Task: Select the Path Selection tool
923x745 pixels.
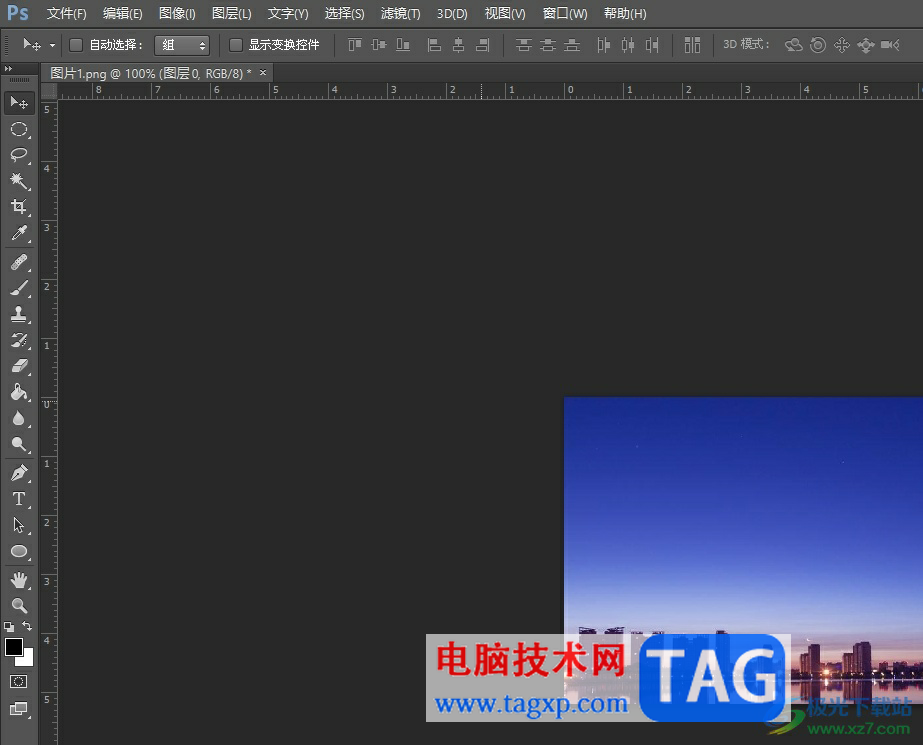Action: pyautogui.click(x=19, y=525)
